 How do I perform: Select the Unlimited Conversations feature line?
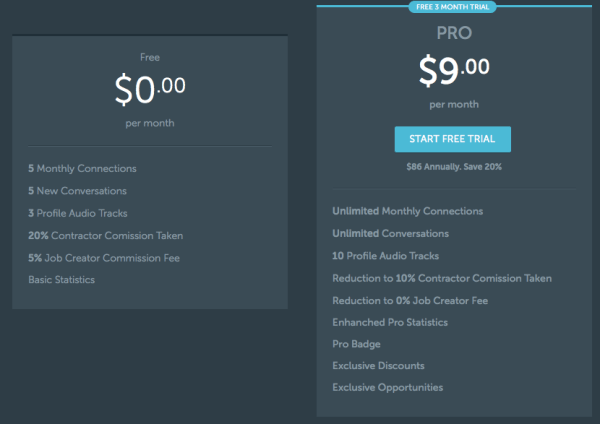390,233
